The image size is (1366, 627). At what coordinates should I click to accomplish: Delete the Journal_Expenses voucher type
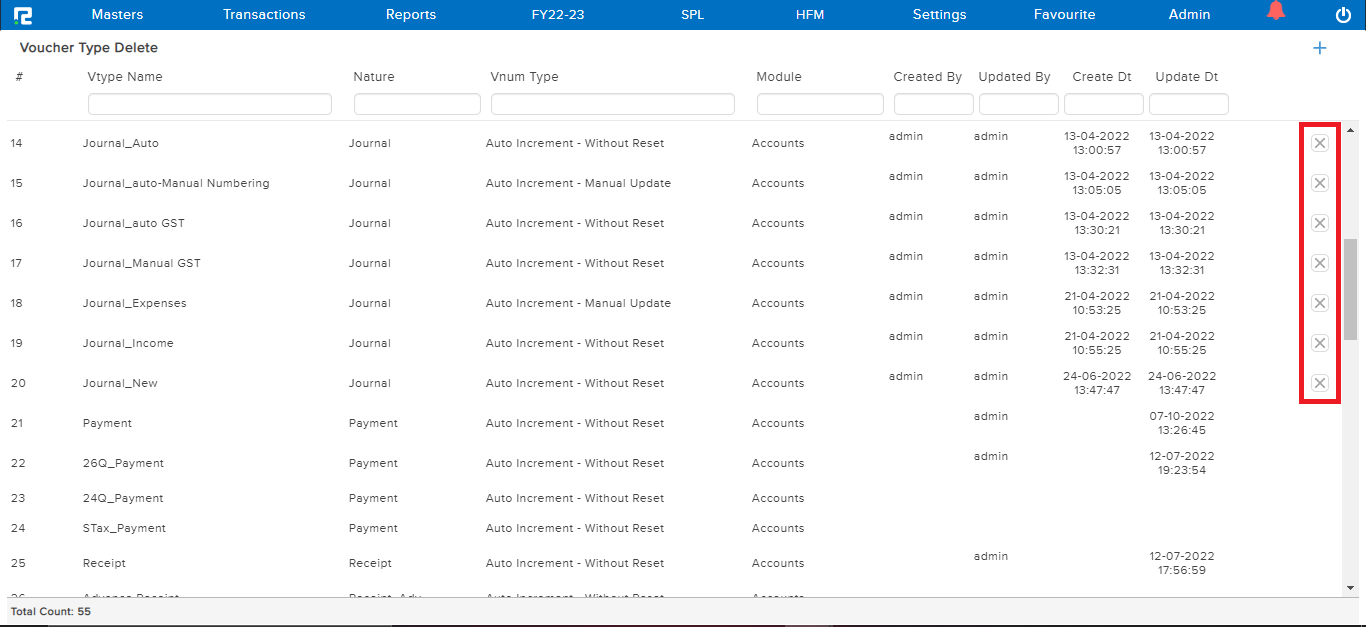(x=1320, y=303)
